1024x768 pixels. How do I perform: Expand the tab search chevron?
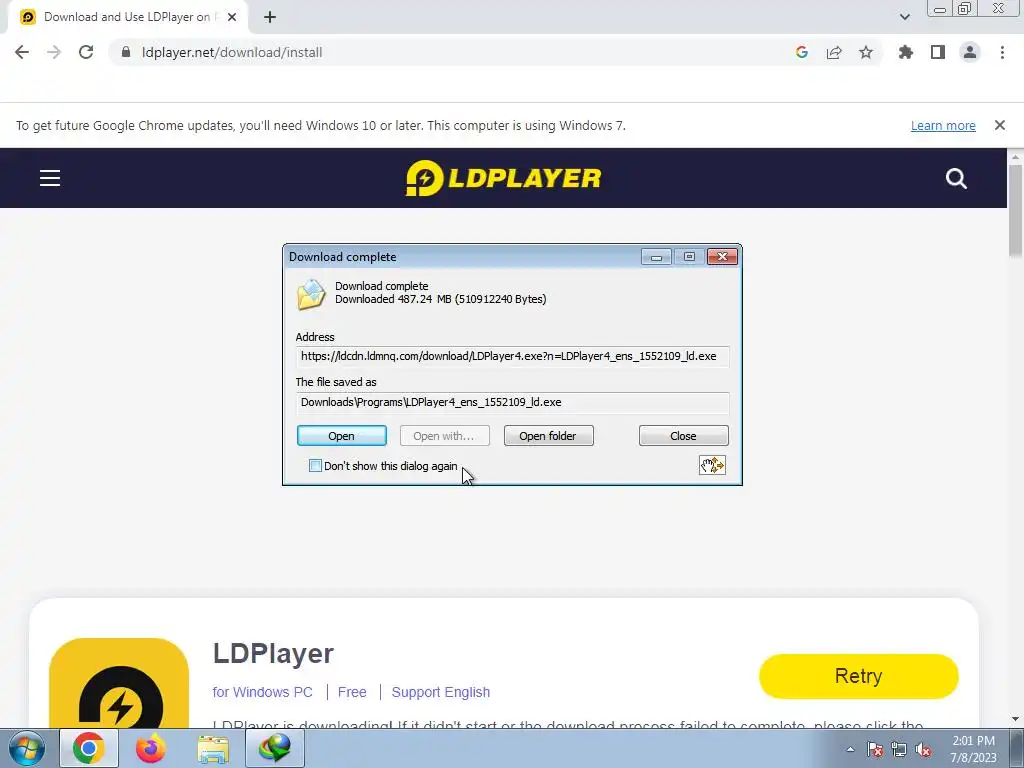click(x=904, y=17)
